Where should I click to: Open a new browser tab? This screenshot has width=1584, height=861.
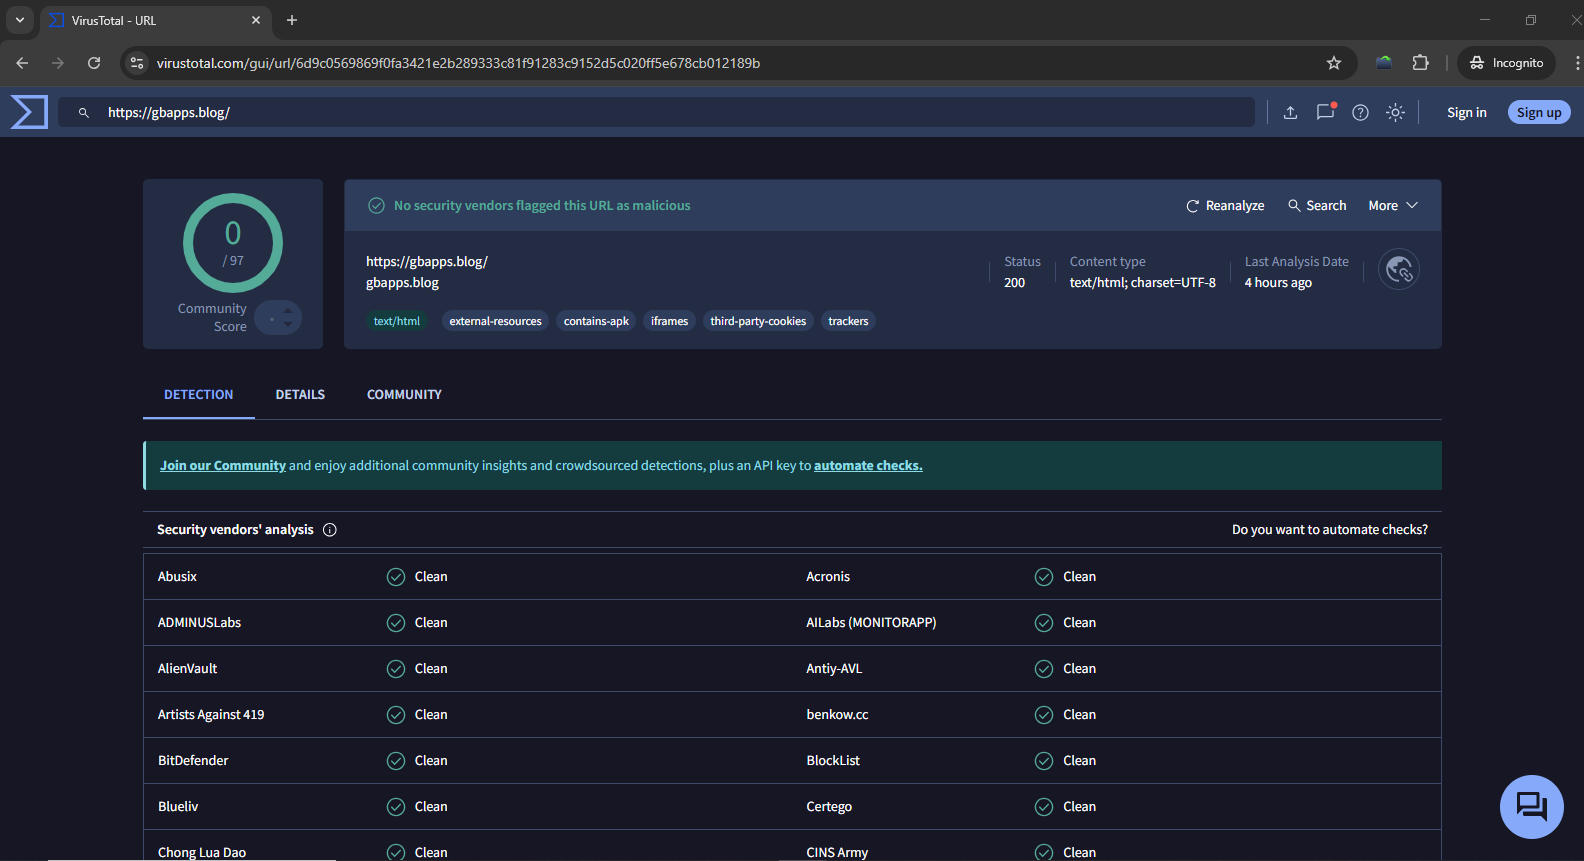tap(292, 20)
